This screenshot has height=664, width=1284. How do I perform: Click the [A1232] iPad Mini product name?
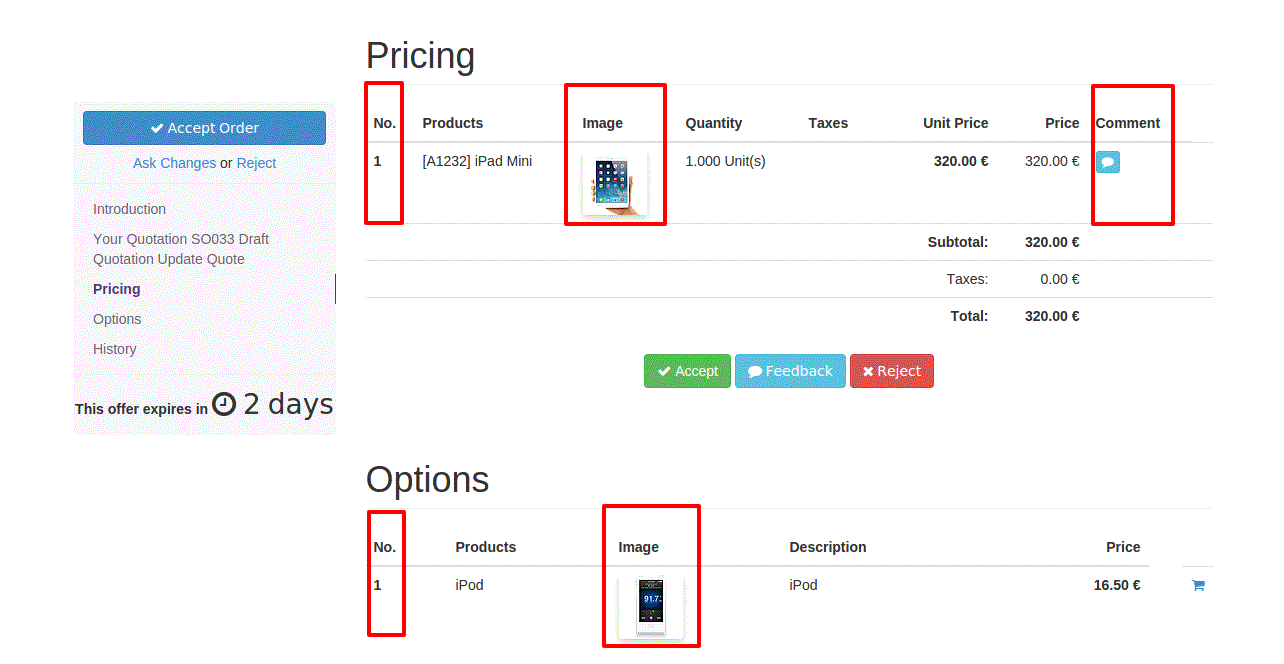(x=477, y=161)
